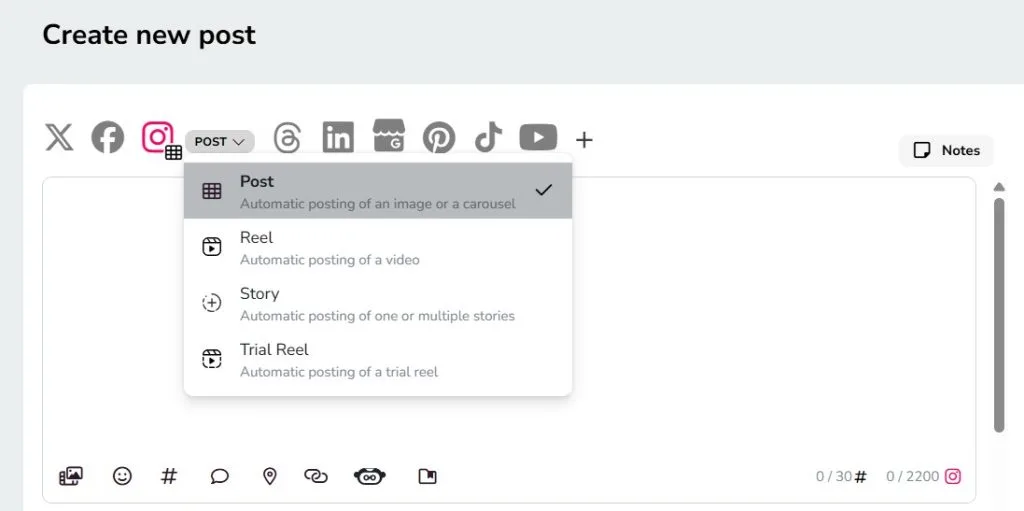Open the Notes panel
1024x511 pixels.
[946, 151]
